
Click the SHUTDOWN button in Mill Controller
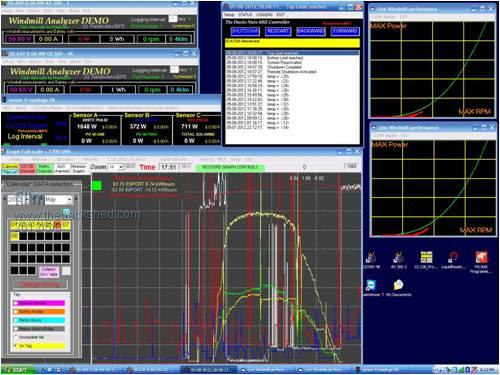pos(245,31)
